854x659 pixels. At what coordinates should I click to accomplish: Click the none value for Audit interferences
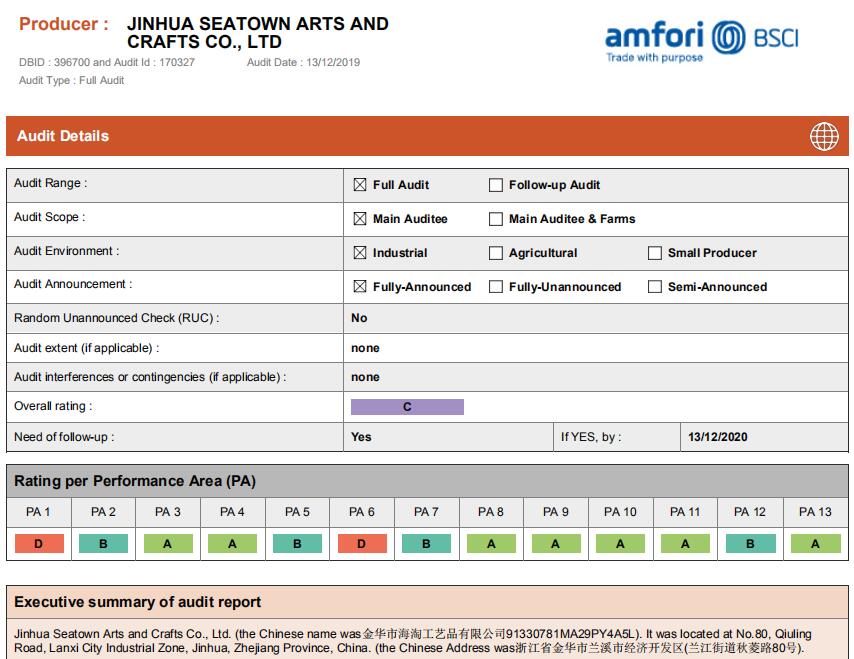pos(365,377)
